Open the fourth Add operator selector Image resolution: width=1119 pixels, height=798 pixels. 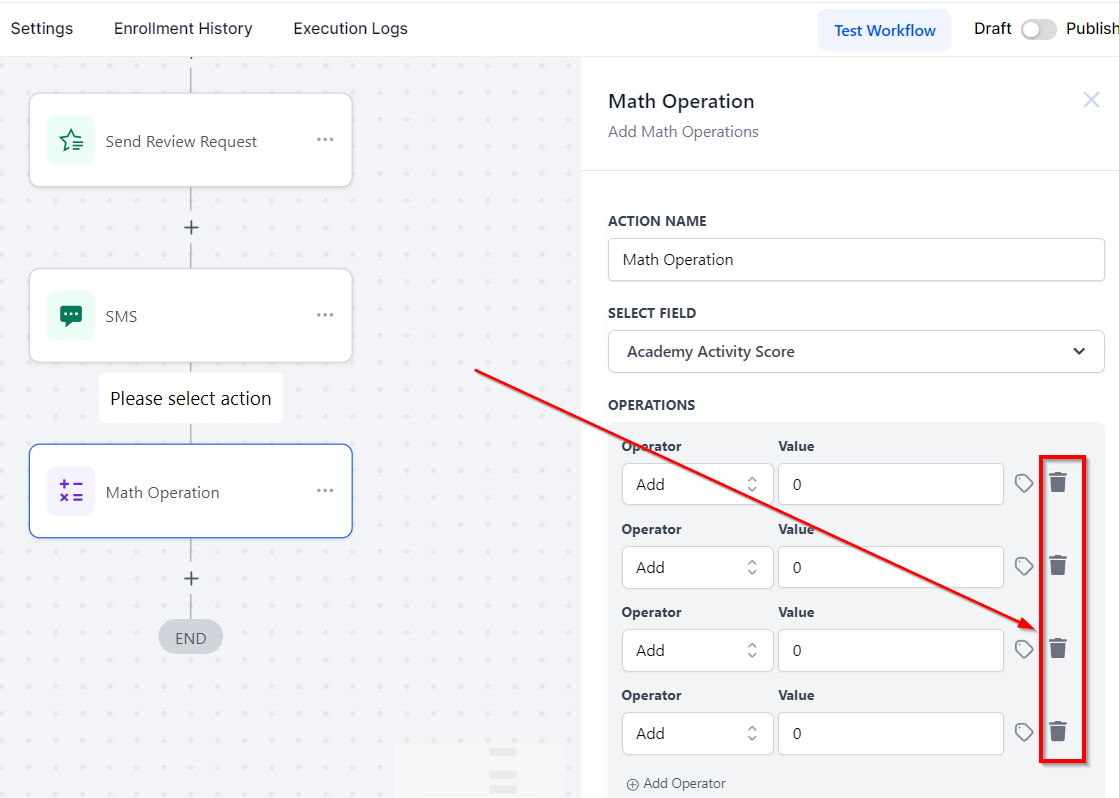pyautogui.click(x=697, y=733)
